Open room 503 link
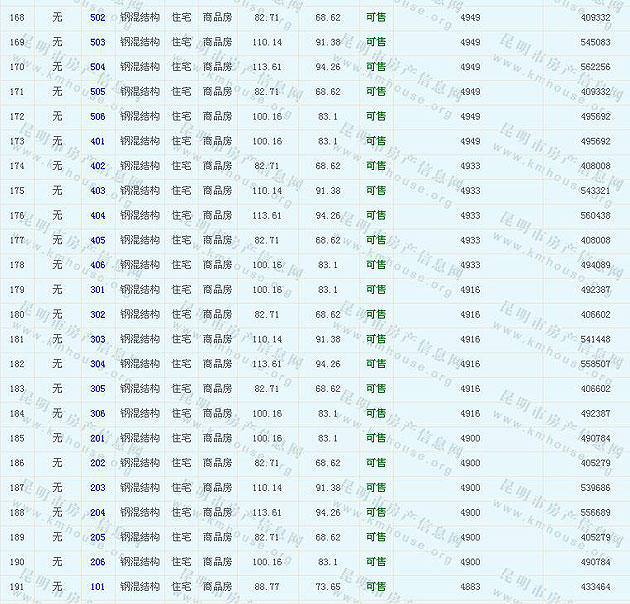 tap(97, 43)
